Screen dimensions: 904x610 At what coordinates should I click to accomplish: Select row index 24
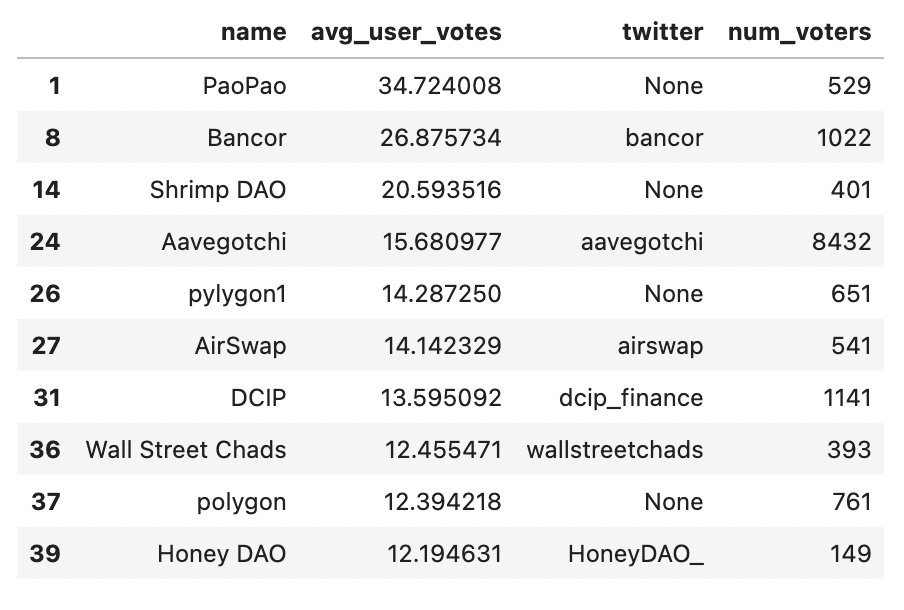44,242
